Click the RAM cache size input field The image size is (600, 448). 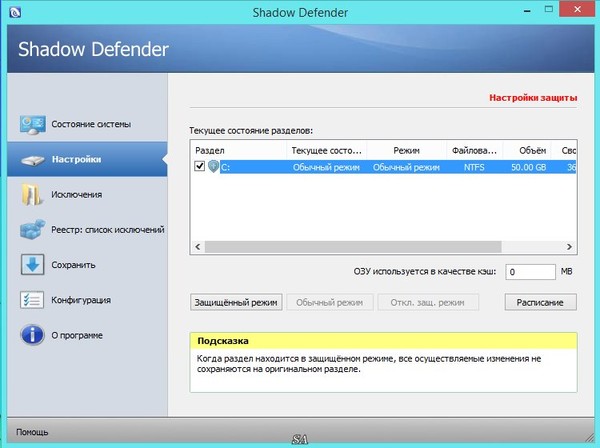(x=530, y=272)
